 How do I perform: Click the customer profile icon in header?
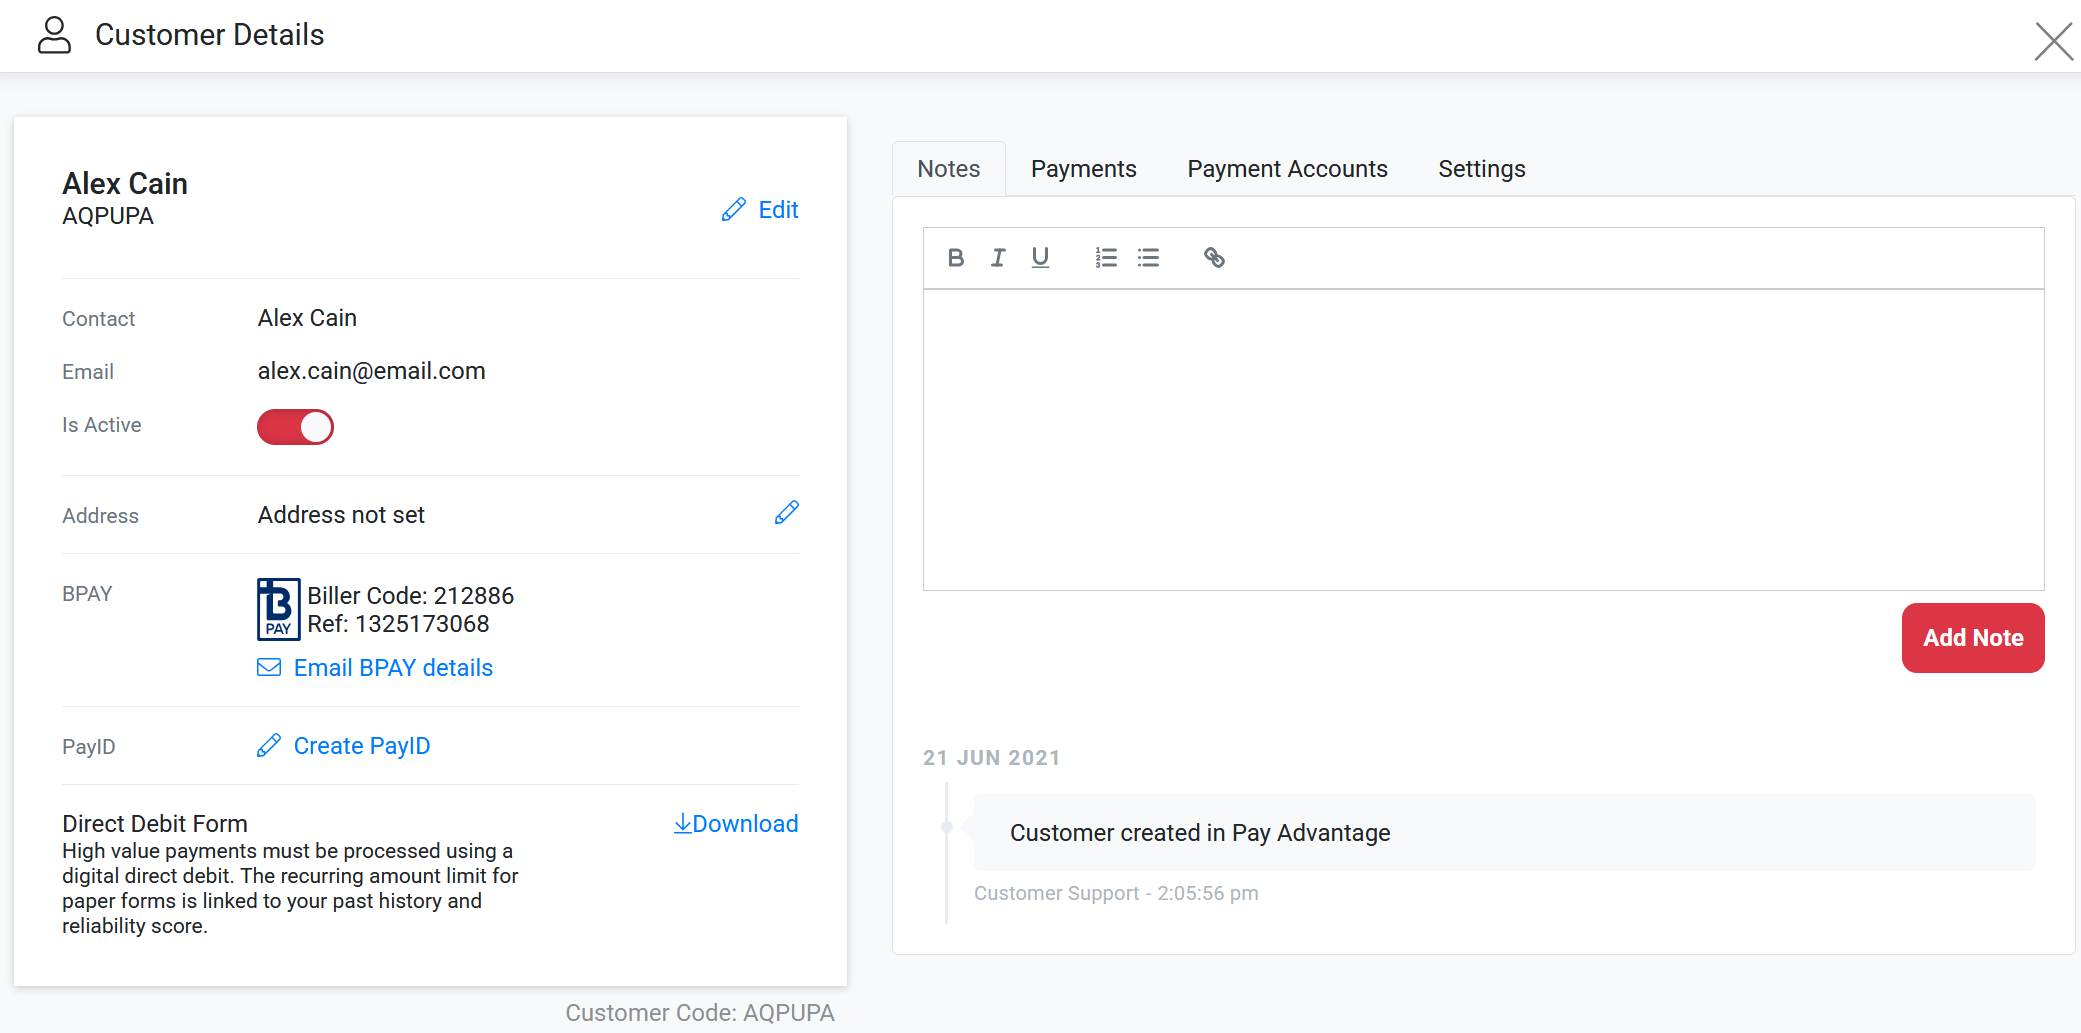(x=54, y=35)
